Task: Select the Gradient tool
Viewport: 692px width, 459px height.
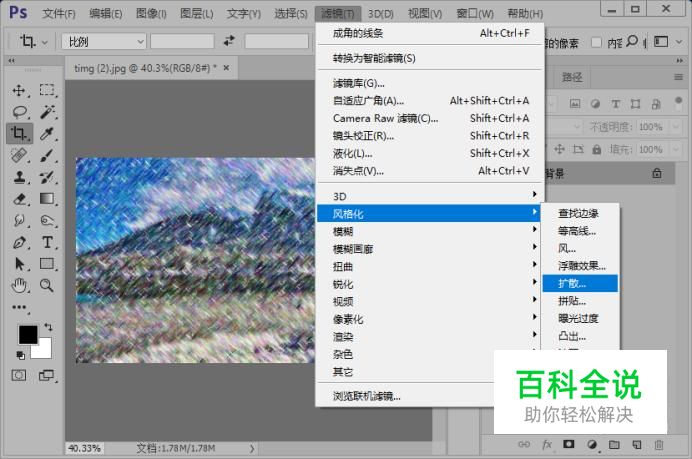Action: (47, 199)
